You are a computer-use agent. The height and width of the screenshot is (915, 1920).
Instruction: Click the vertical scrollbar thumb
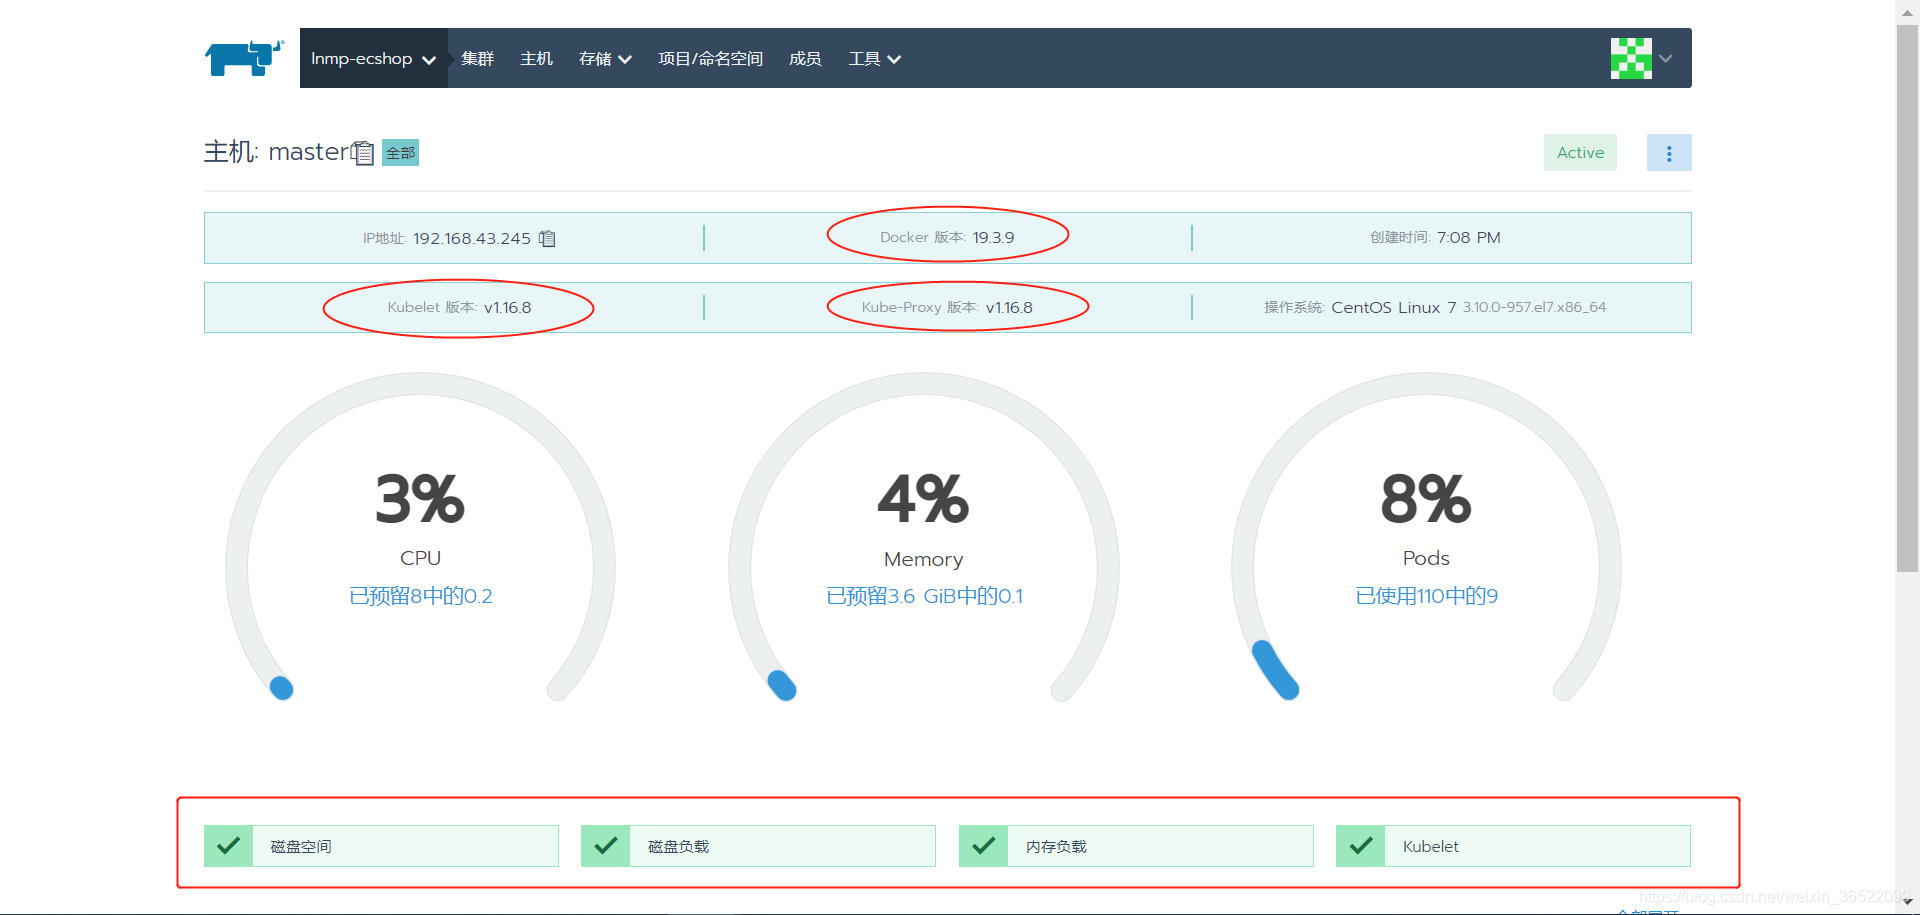1907,298
